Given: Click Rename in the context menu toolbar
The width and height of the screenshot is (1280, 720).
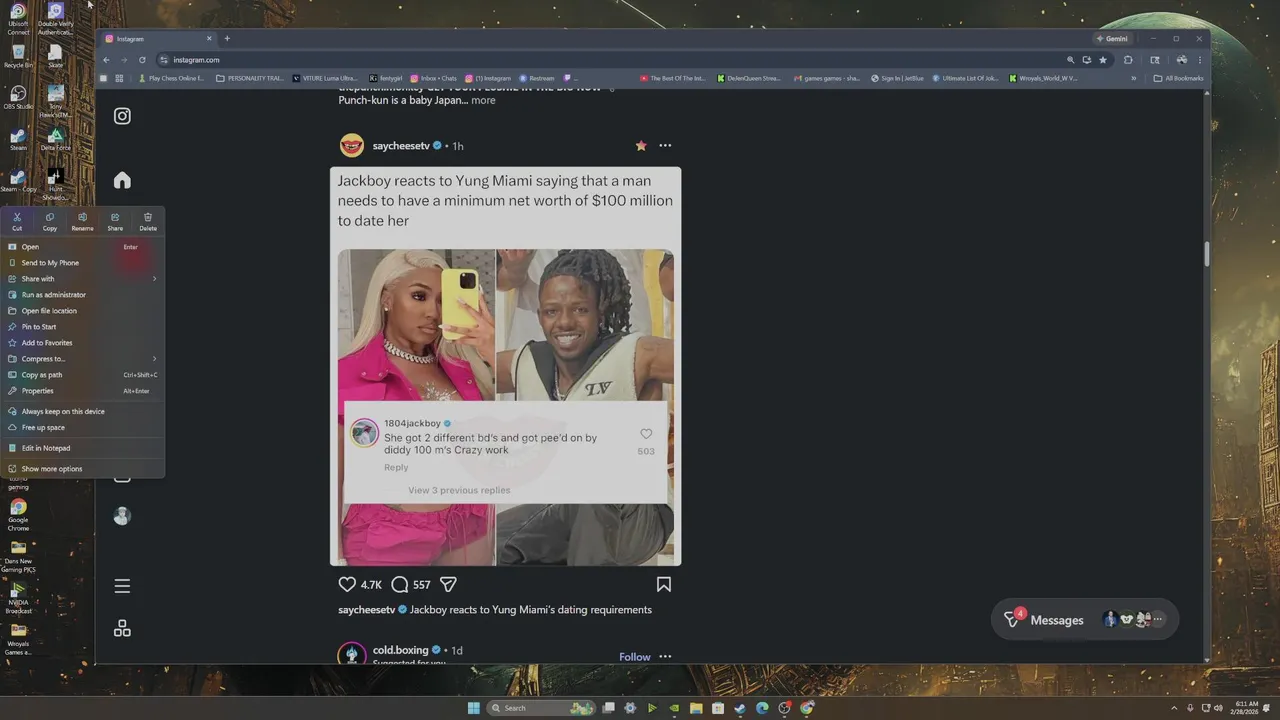Looking at the screenshot, I should (82, 221).
